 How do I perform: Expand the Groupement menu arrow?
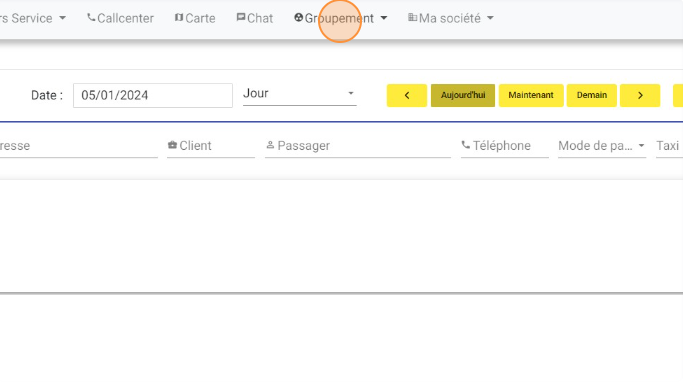pyautogui.click(x=384, y=18)
